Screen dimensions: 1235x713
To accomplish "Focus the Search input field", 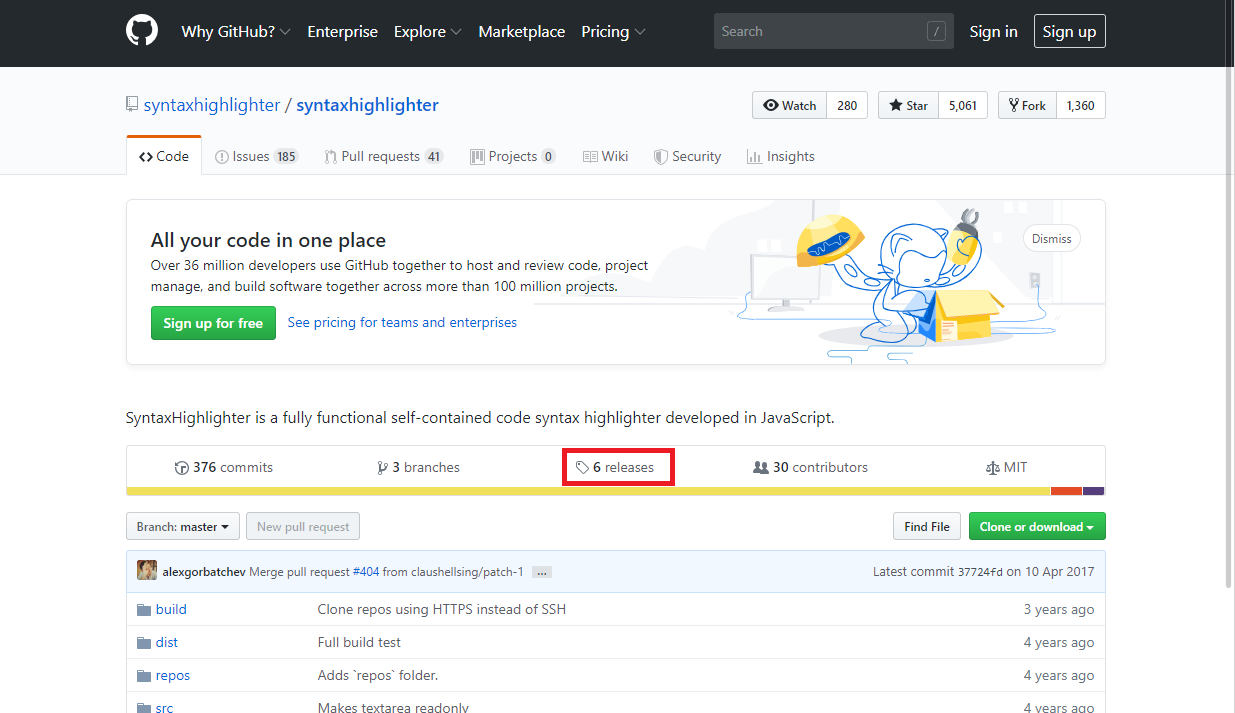I will pyautogui.click(x=834, y=31).
